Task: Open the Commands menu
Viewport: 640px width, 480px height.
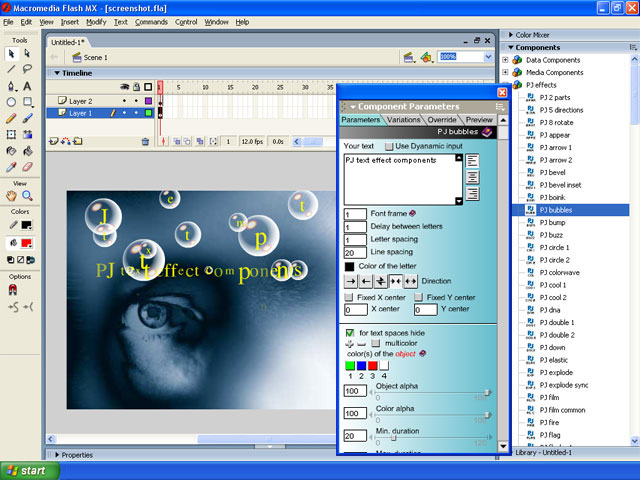Action: click(151, 22)
